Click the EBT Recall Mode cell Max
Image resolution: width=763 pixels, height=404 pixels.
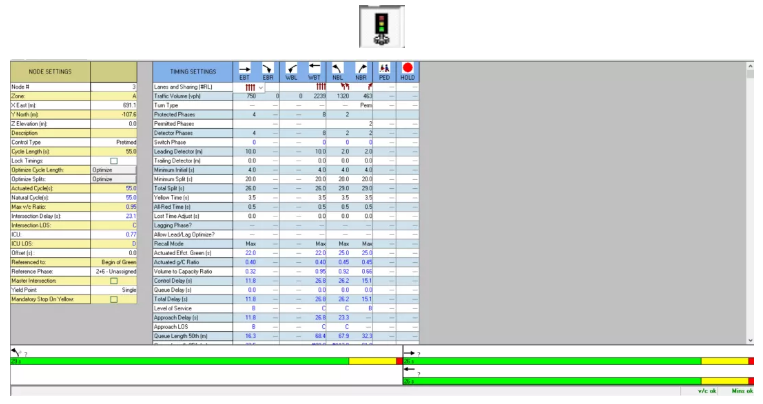pyautogui.click(x=245, y=244)
